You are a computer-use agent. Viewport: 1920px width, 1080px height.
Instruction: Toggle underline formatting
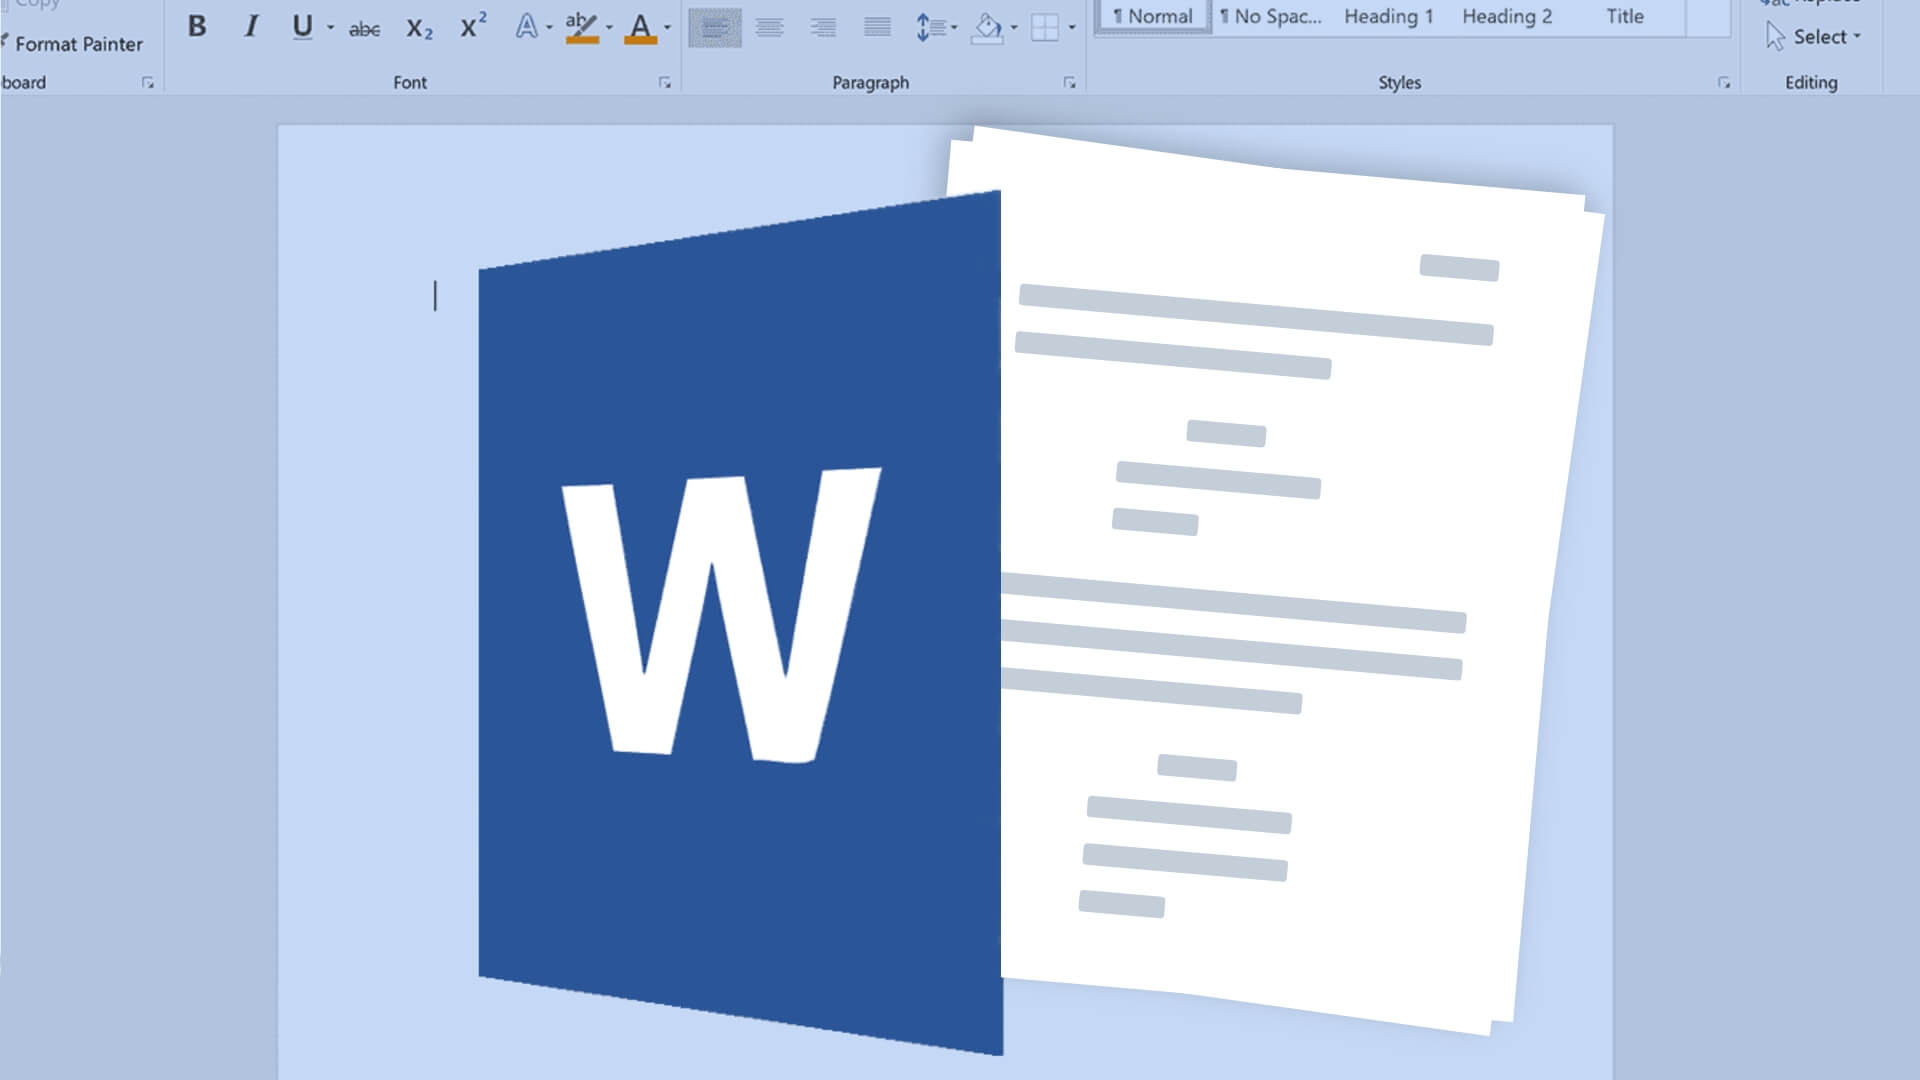pos(302,27)
